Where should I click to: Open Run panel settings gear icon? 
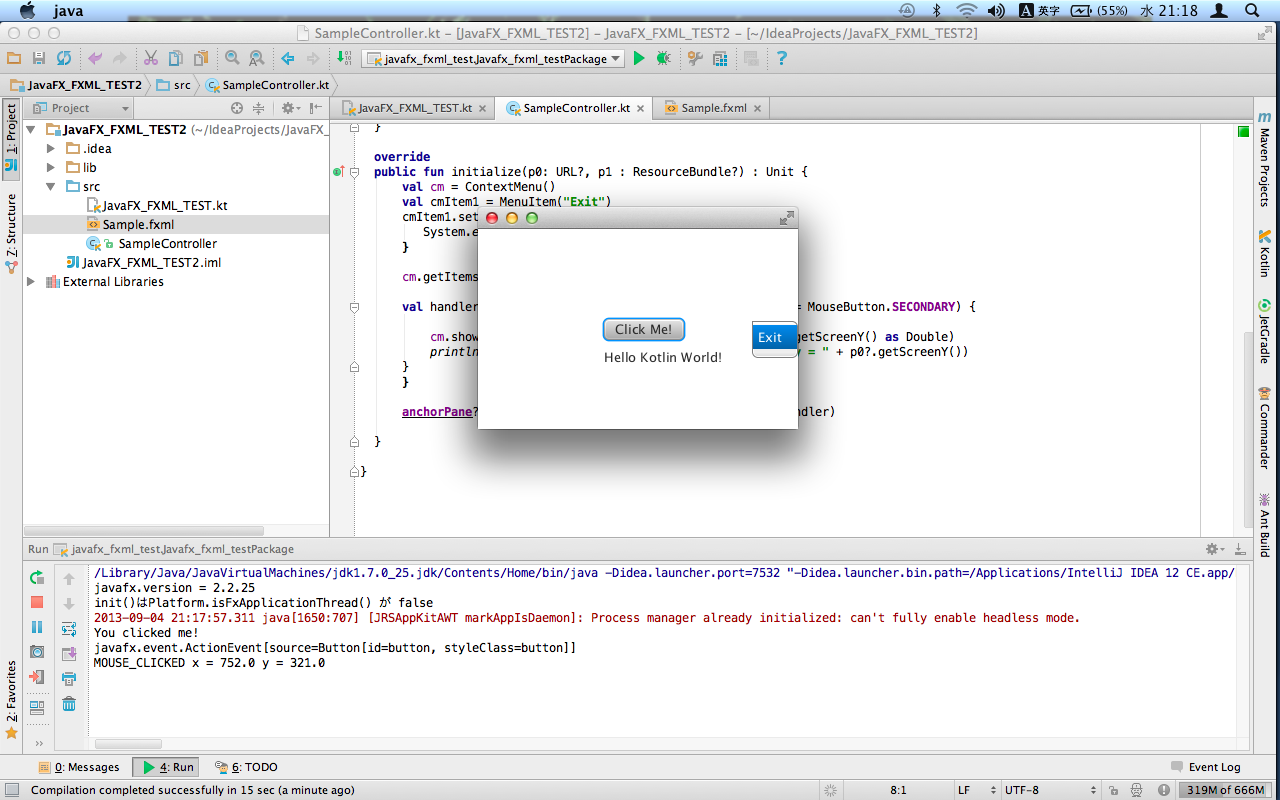(1213, 549)
